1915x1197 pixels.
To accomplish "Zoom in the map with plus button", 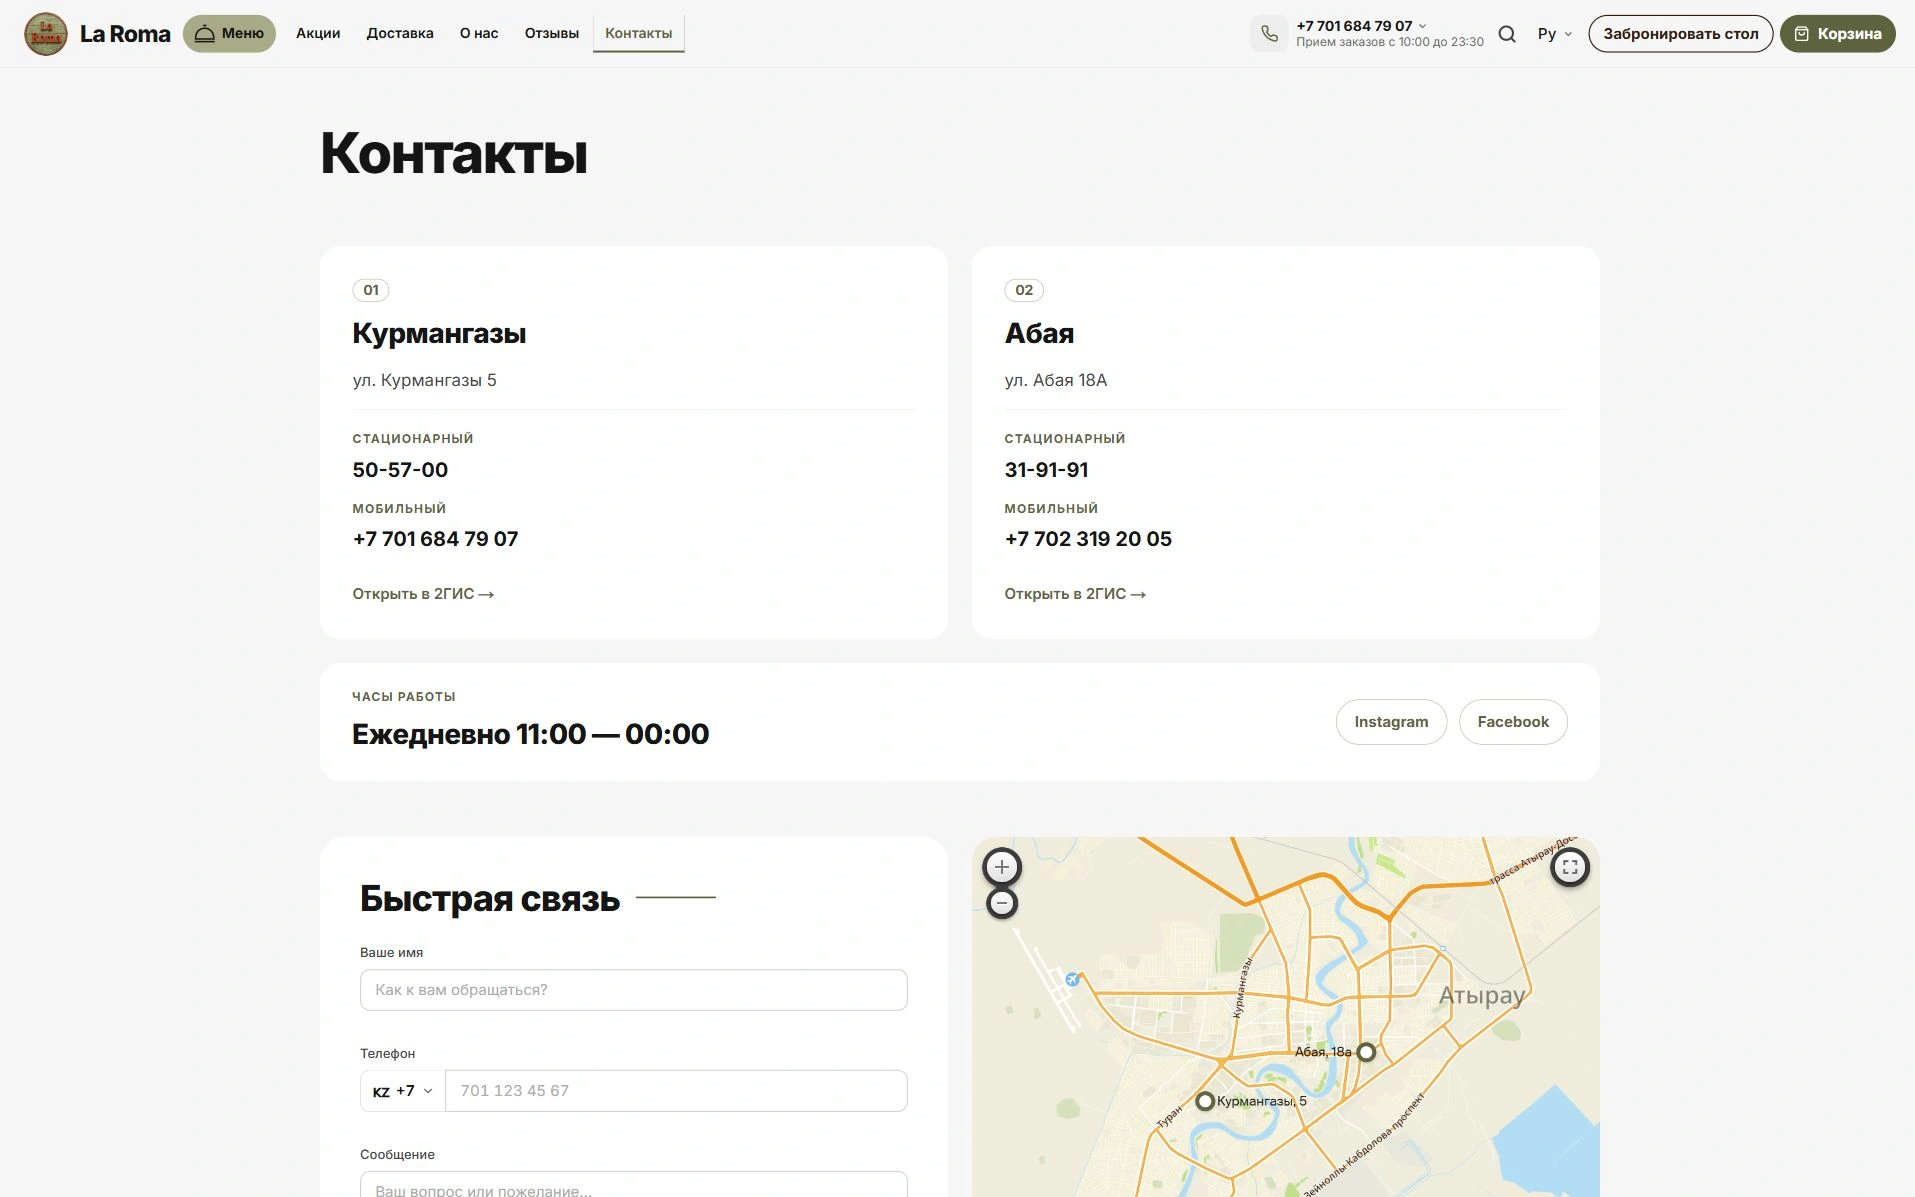I will [1002, 867].
